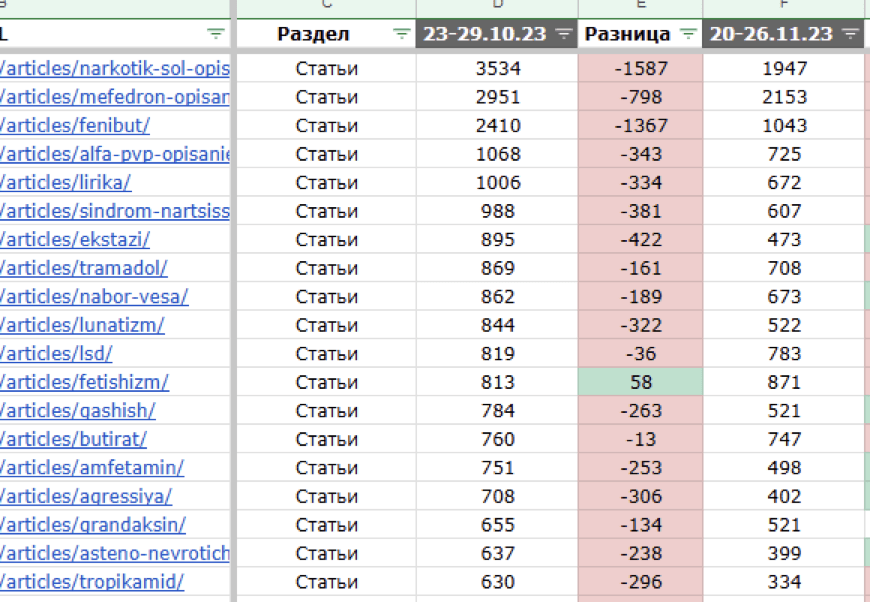Open filter menu for Раздел column
Screen dimensions: 870x602
(x=401, y=34)
